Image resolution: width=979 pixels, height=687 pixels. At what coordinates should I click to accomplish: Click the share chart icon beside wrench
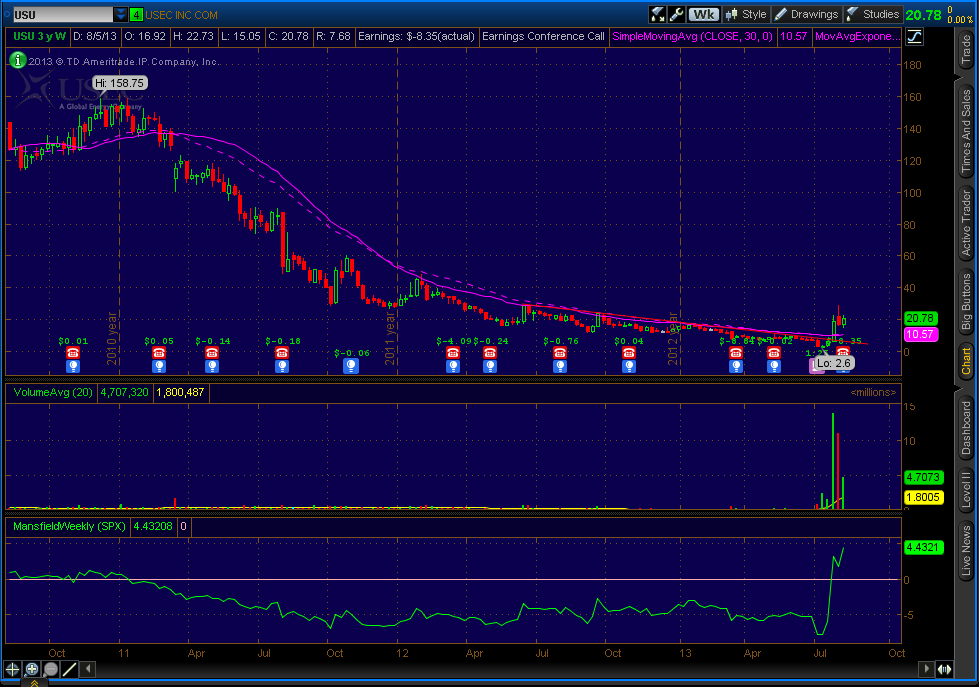[658, 14]
